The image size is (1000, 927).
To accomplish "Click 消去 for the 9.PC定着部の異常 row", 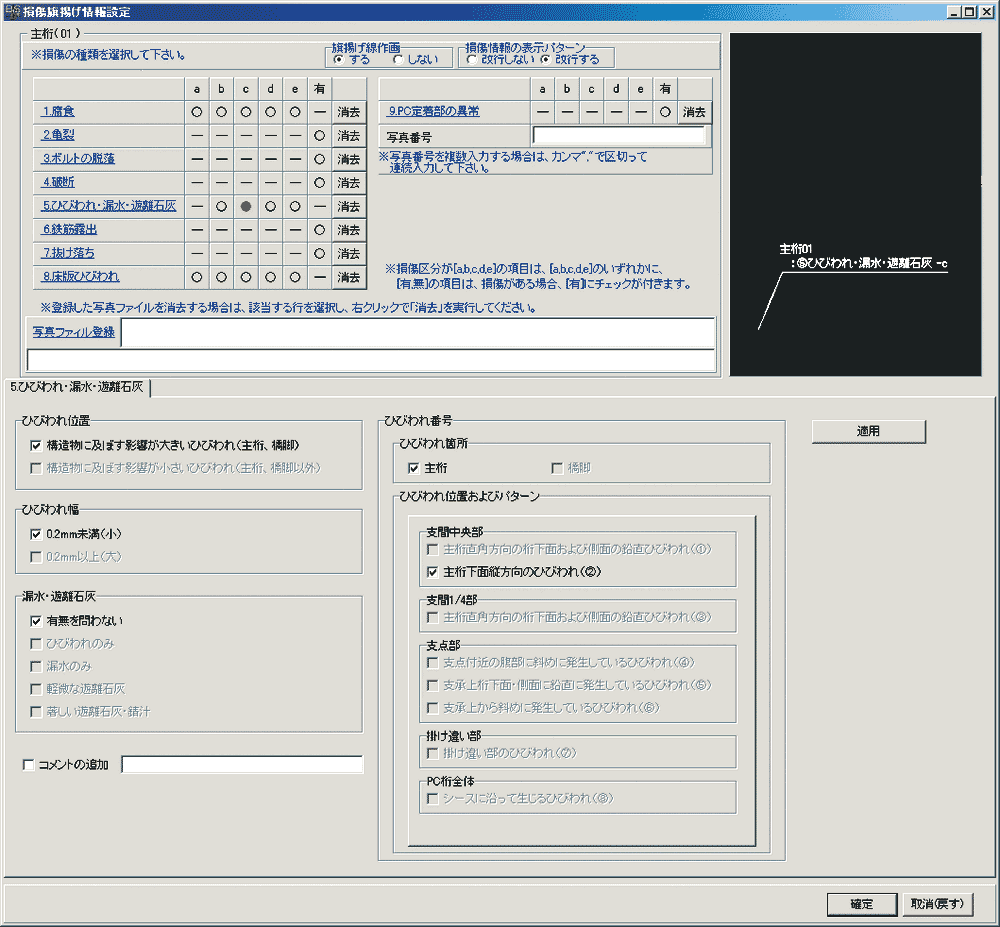I will tap(694, 112).
